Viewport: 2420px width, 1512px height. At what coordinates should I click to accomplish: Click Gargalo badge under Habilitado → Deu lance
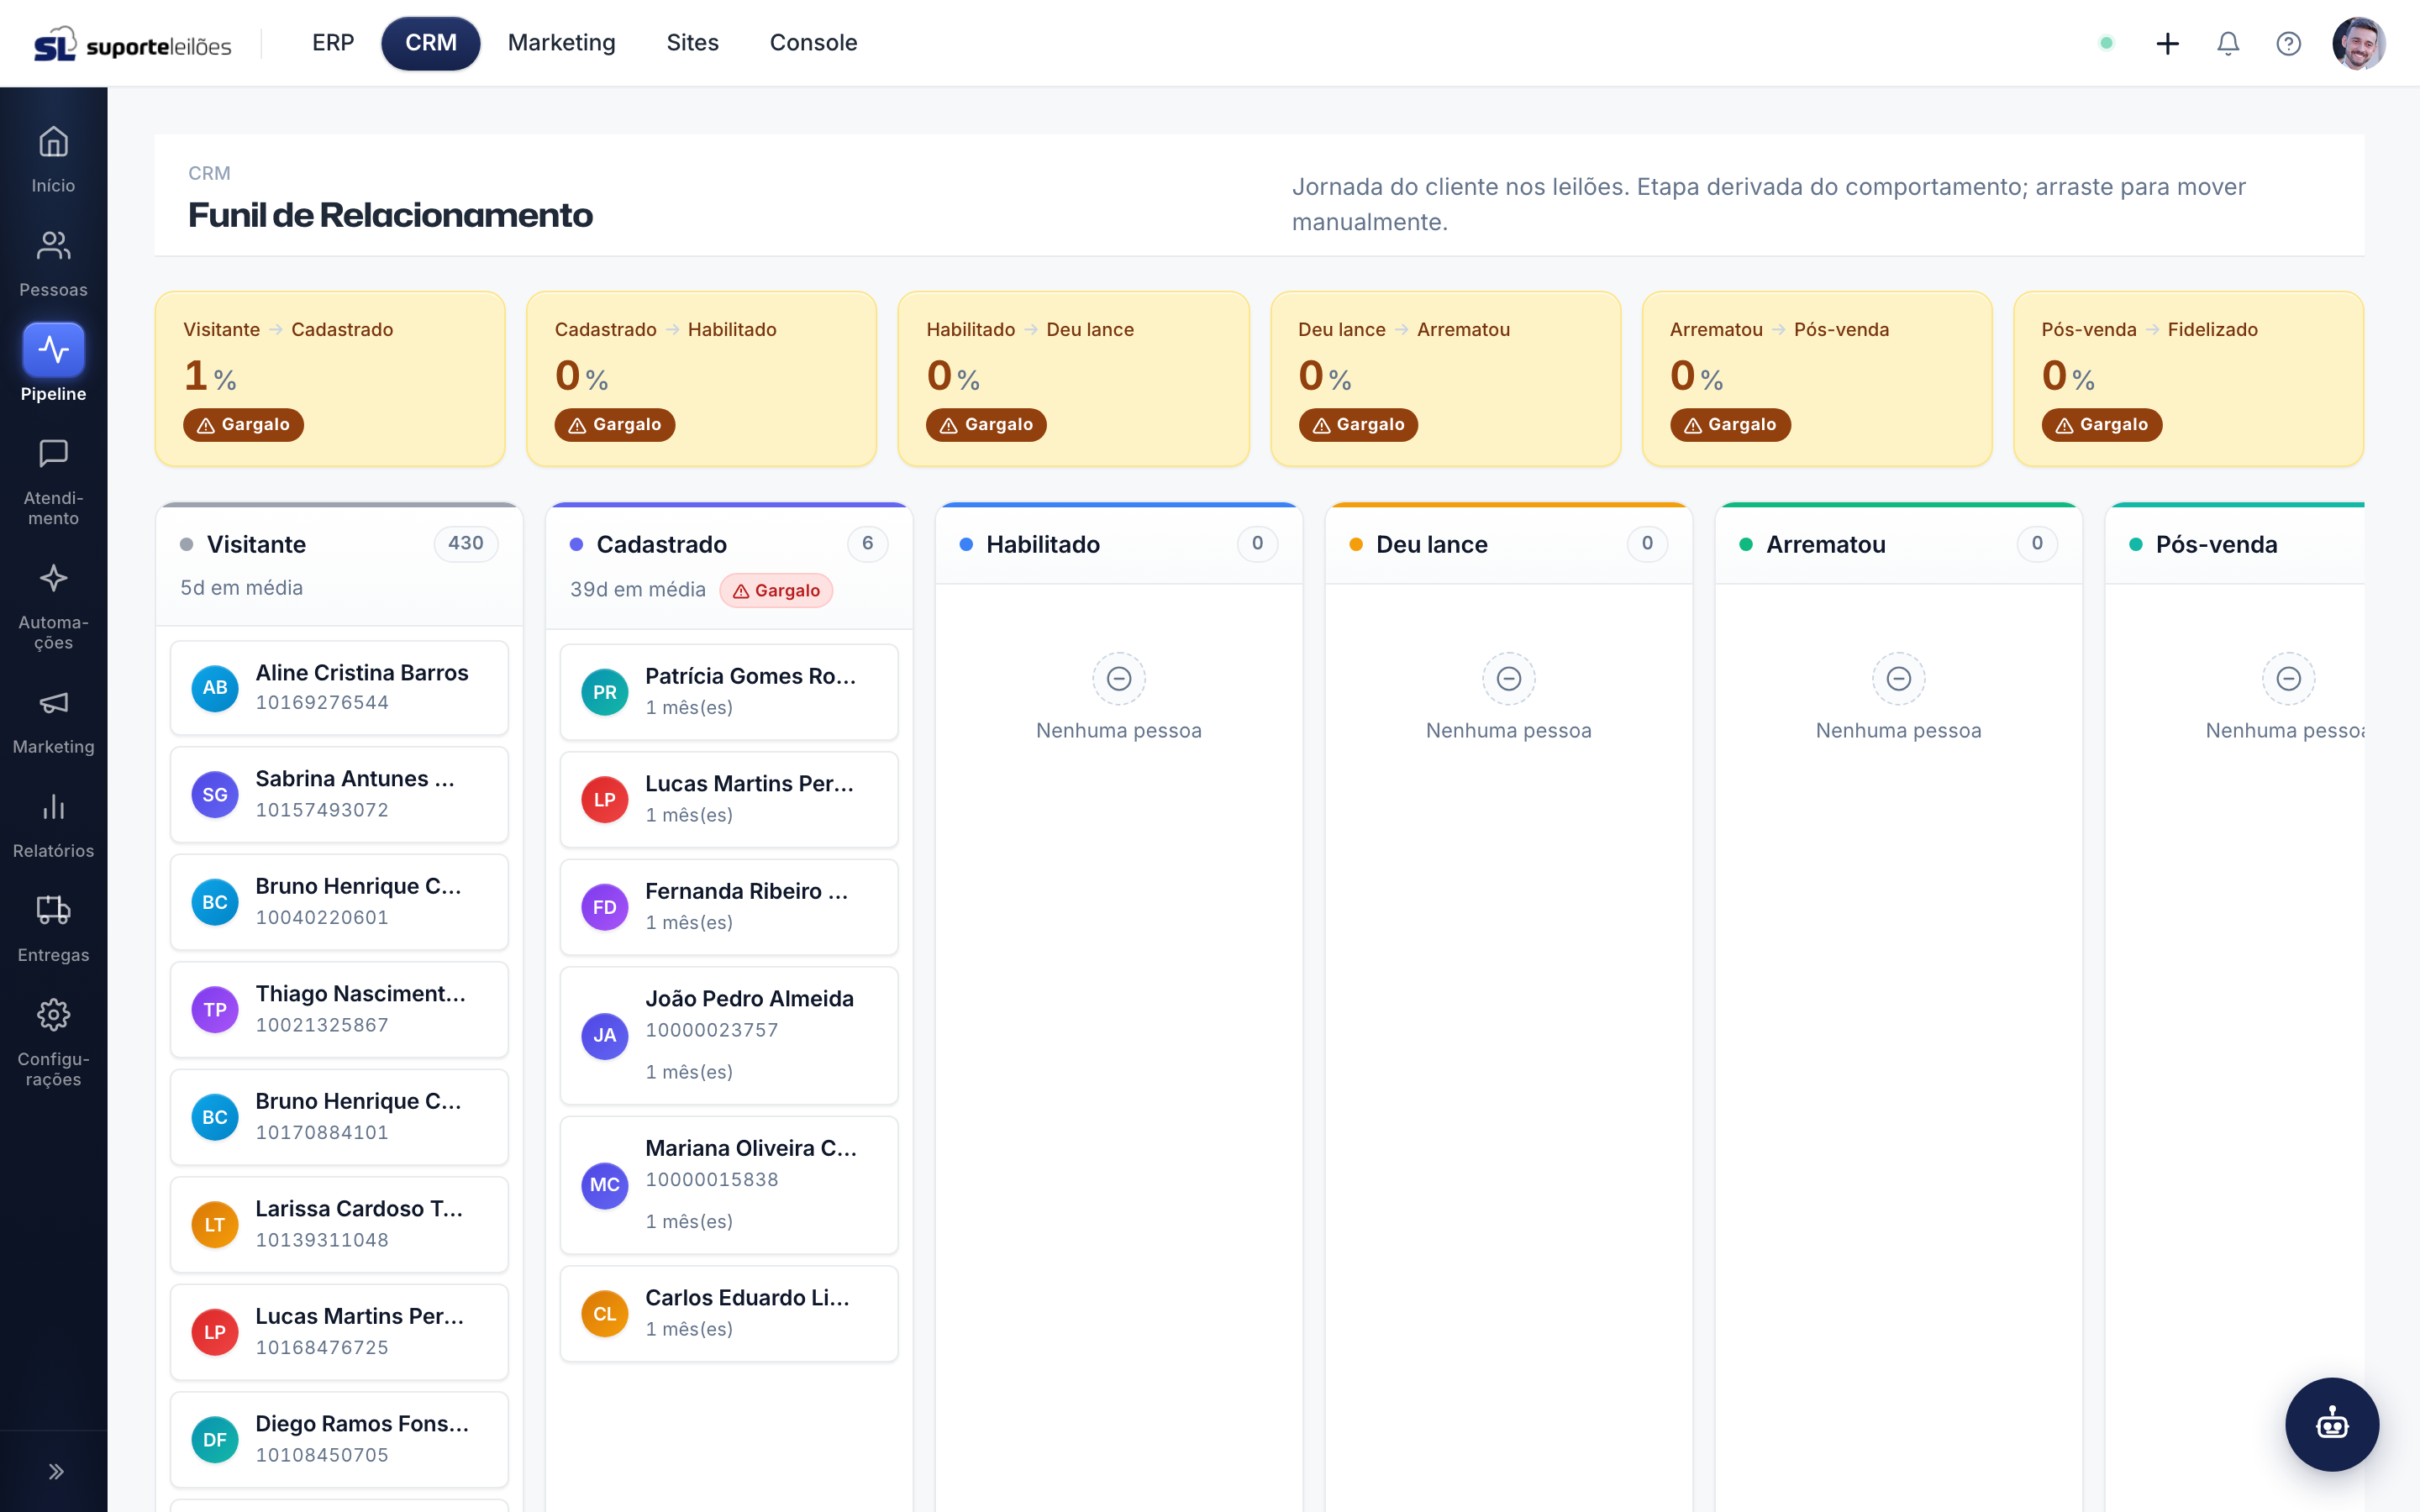[986, 425]
